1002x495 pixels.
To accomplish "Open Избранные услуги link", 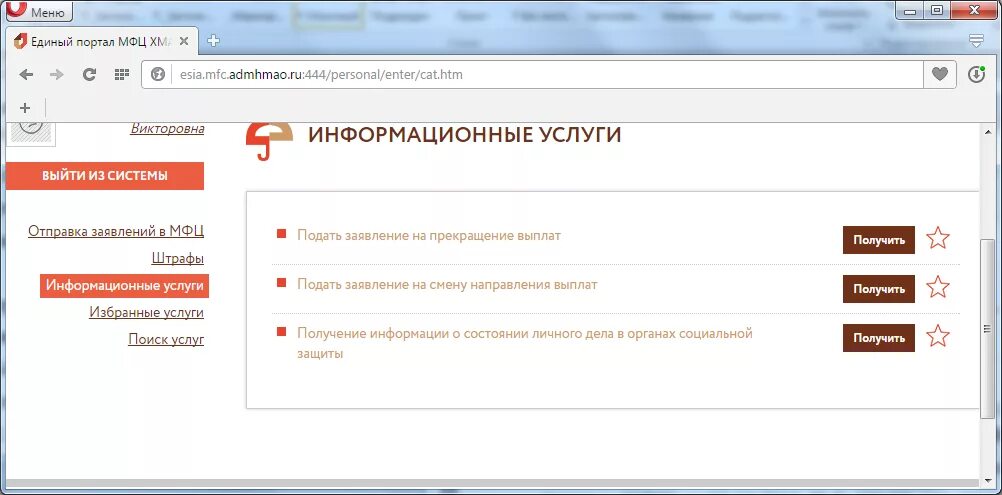I will 146,312.
